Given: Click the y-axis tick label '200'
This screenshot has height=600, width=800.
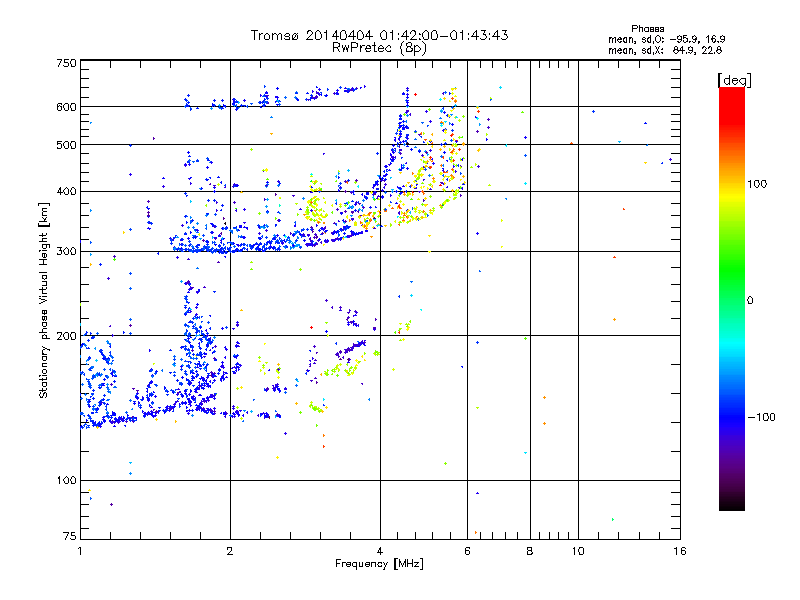Looking at the screenshot, I should [x=66, y=336].
